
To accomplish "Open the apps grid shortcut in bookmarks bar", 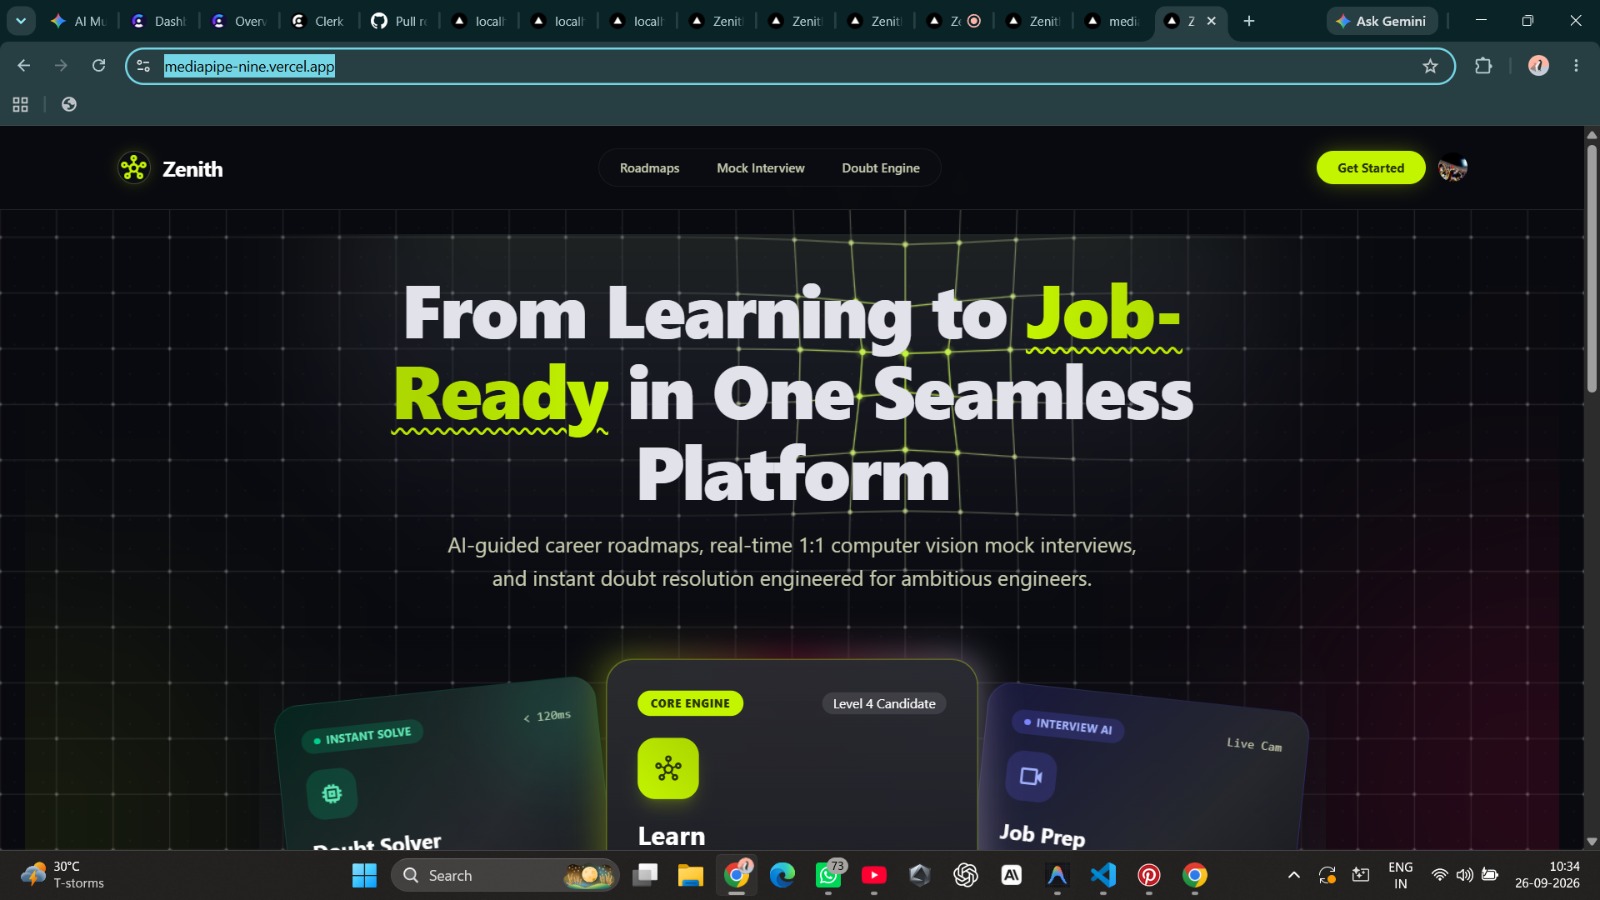I will click(20, 104).
